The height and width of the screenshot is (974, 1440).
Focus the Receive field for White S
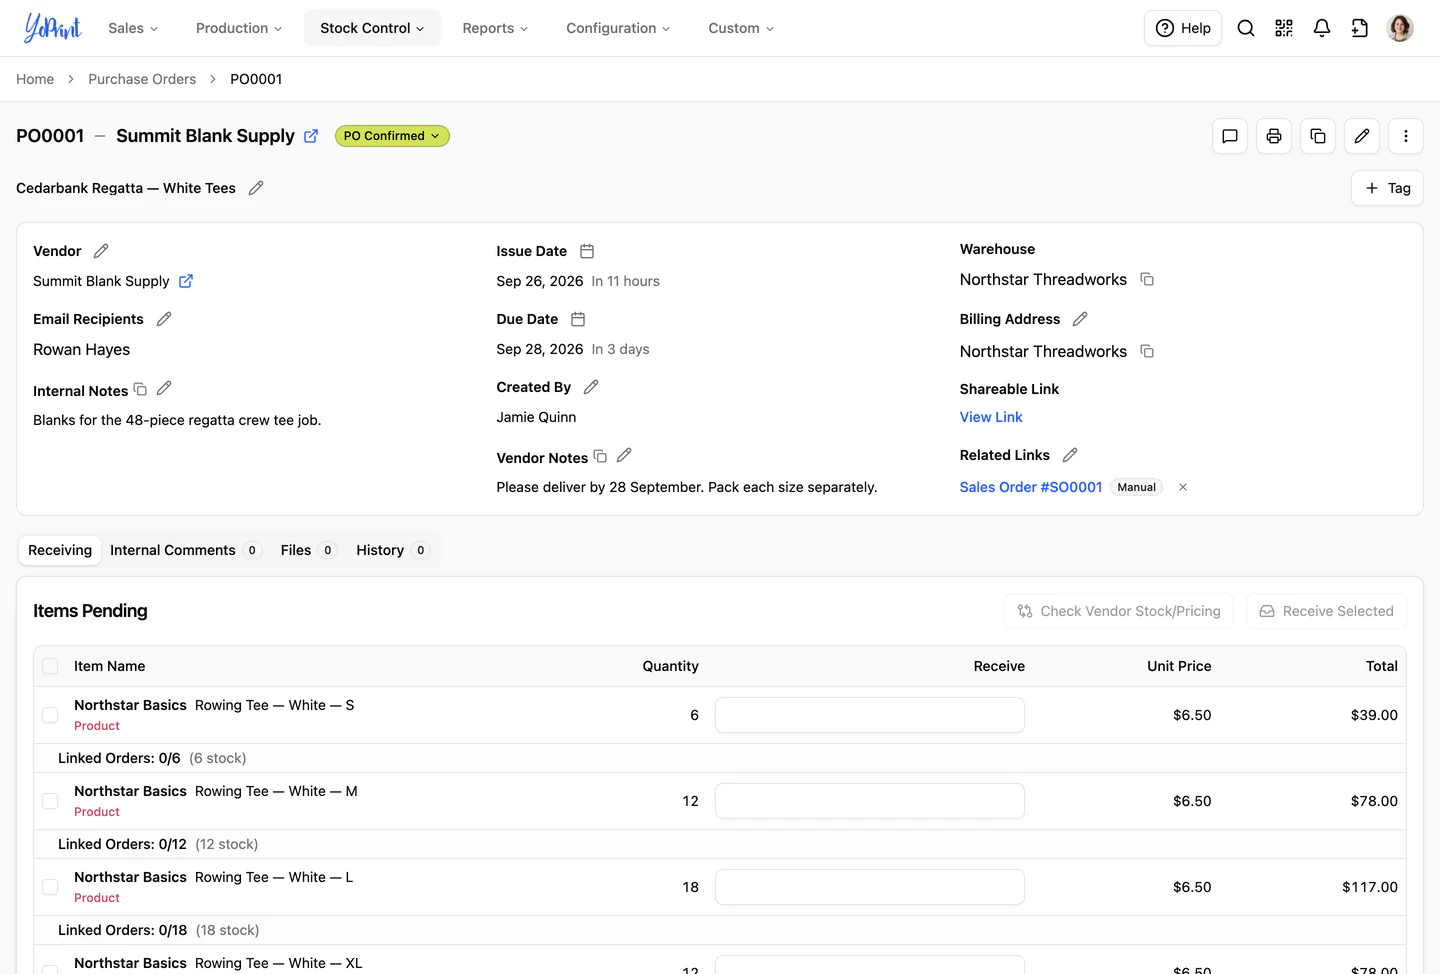tap(870, 715)
